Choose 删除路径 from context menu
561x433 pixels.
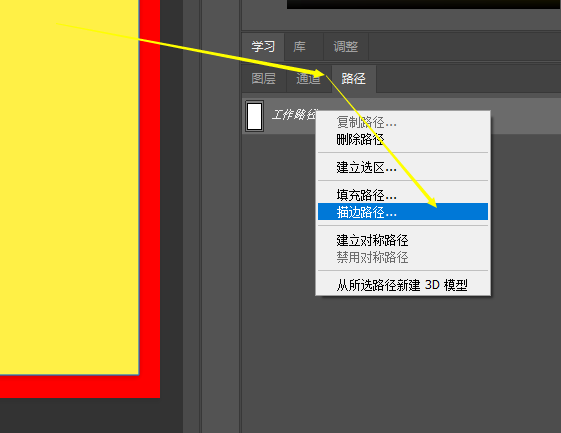click(x=403, y=139)
